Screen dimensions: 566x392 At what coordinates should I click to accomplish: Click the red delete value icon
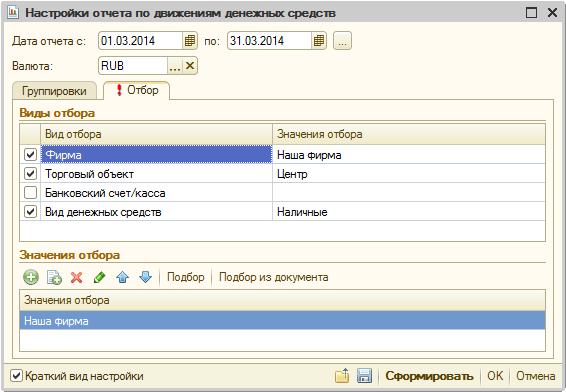77,278
